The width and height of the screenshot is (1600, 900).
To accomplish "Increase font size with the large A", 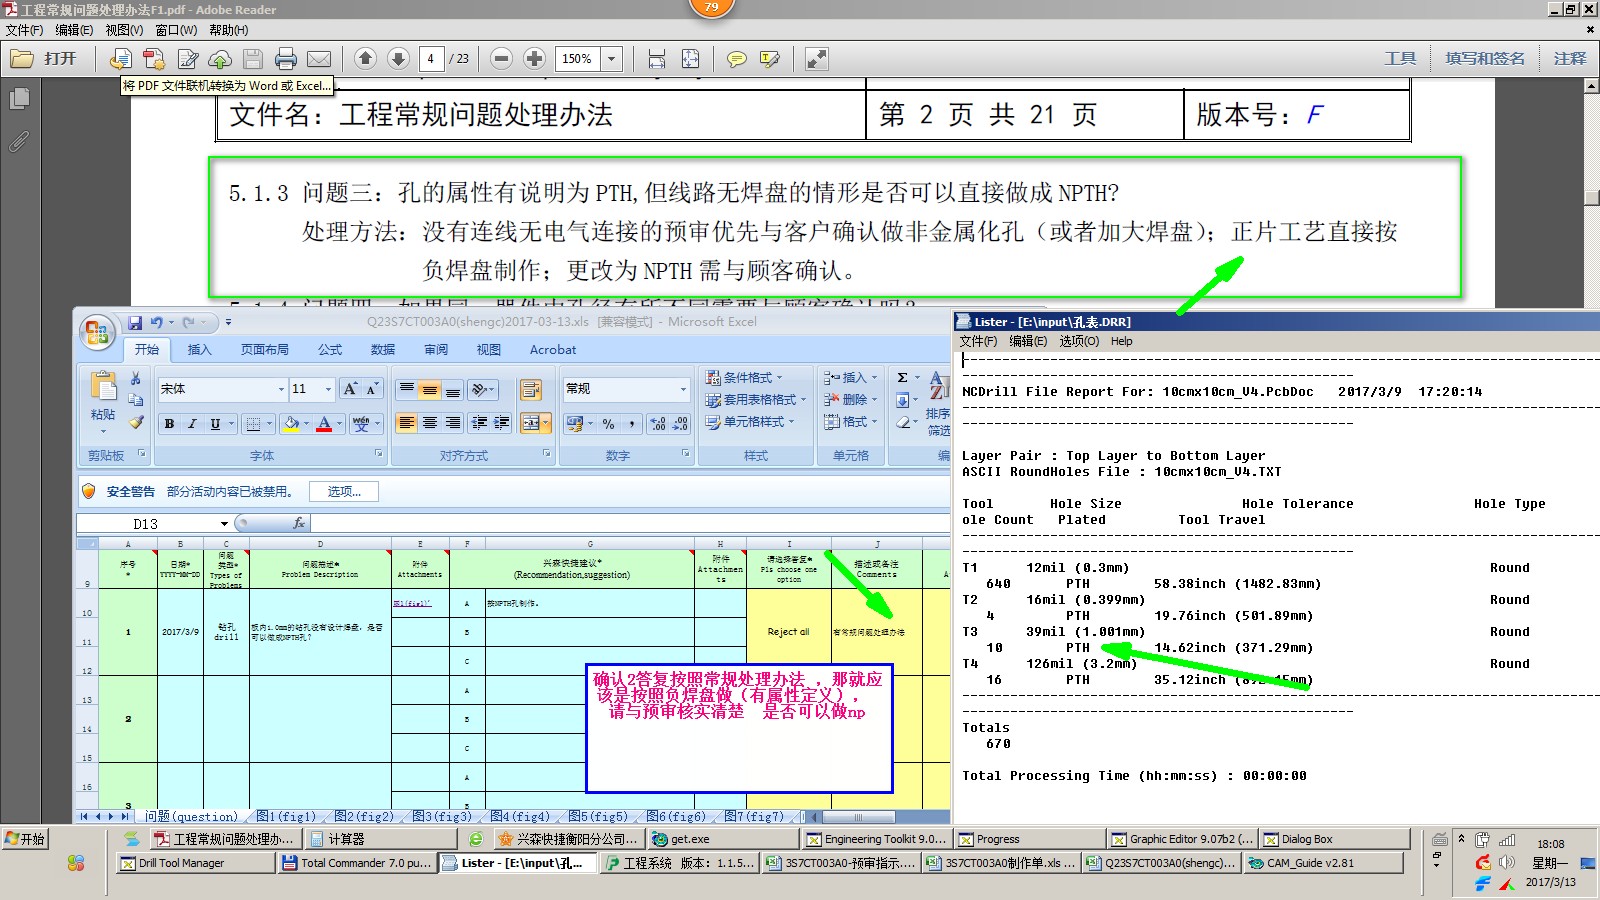I will [349, 389].
